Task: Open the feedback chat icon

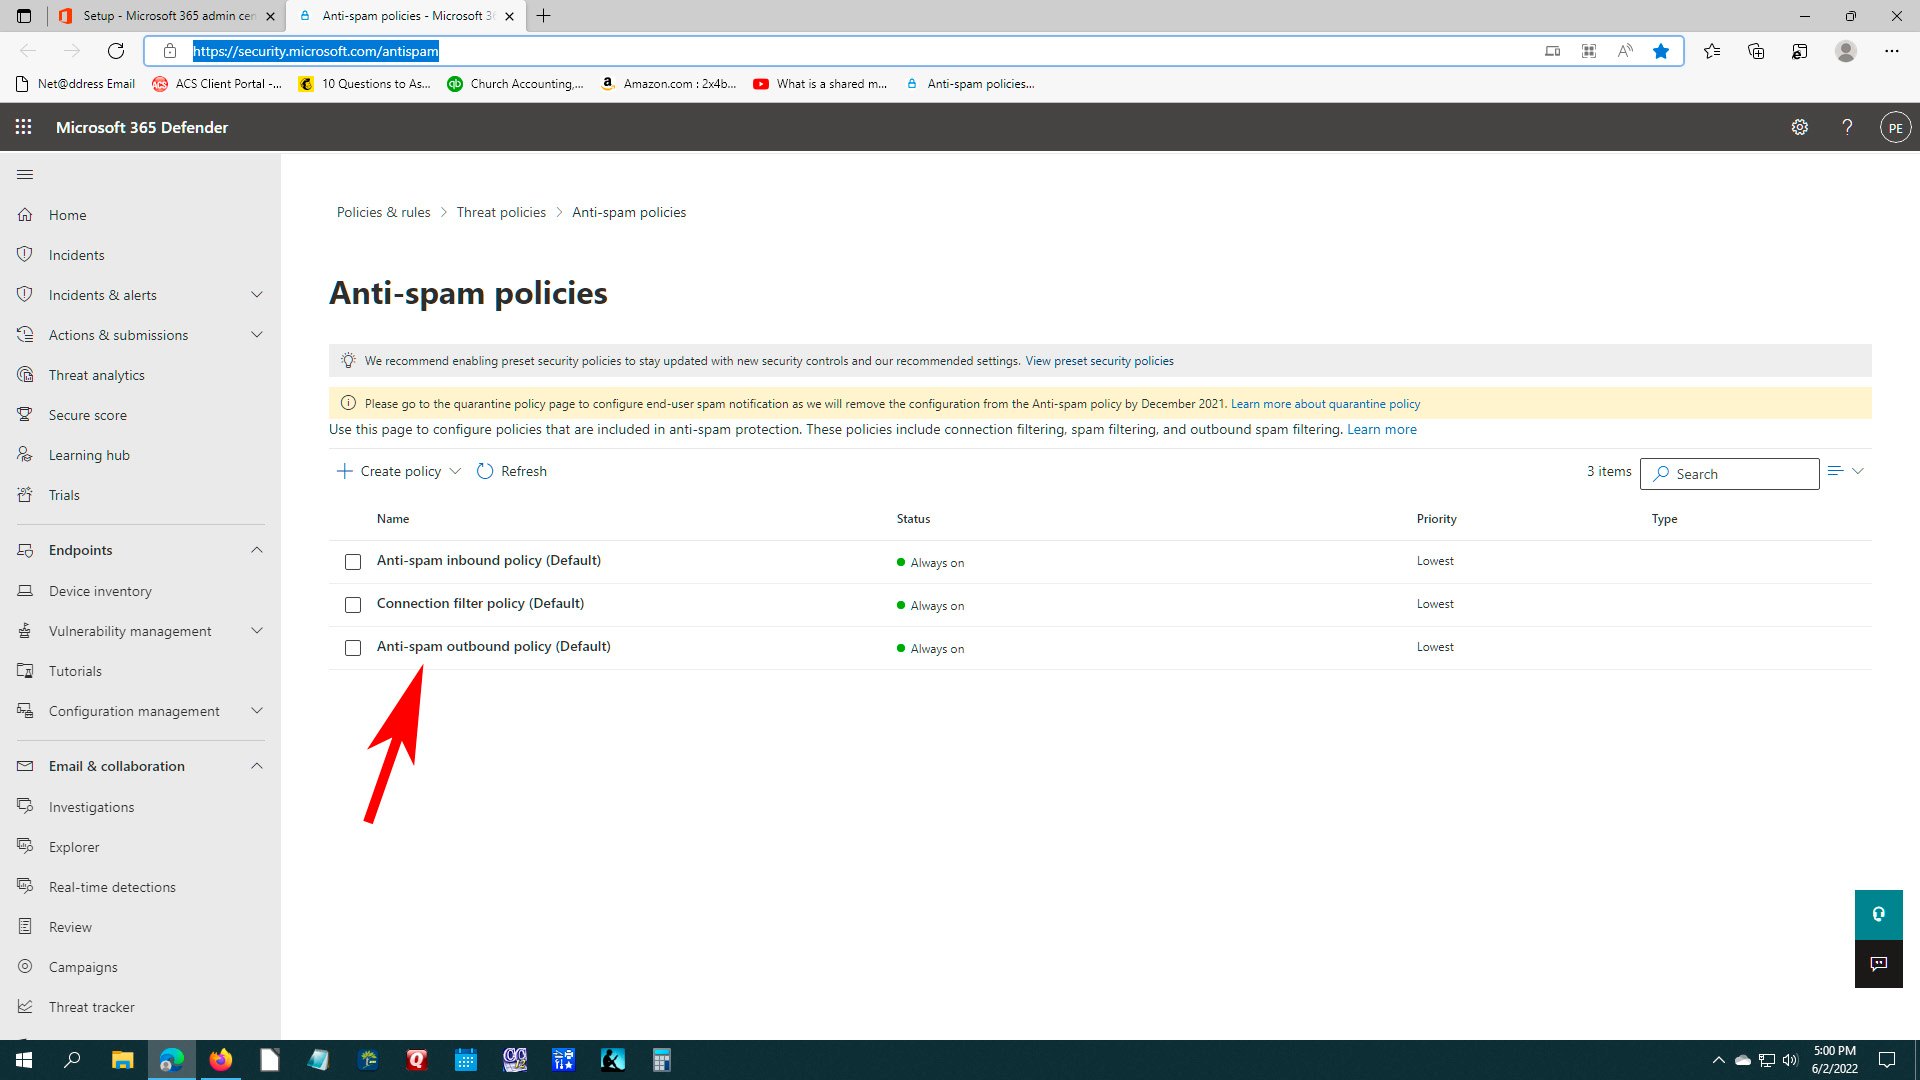Action: (1878, 964)
